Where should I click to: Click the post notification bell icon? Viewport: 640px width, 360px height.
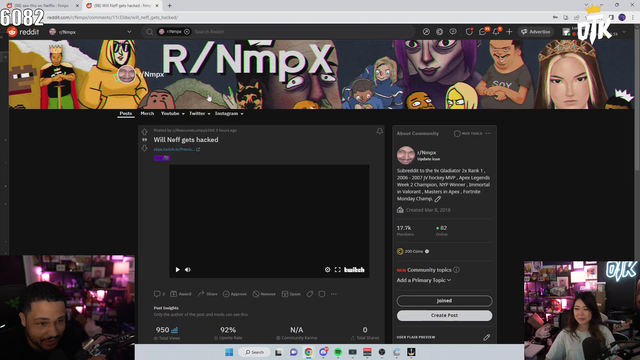pyautogui.click(x=380, y=131)
